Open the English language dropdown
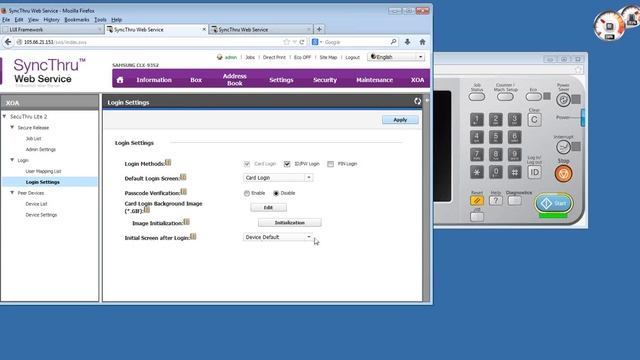640x360 pixels. pos(396,57)
